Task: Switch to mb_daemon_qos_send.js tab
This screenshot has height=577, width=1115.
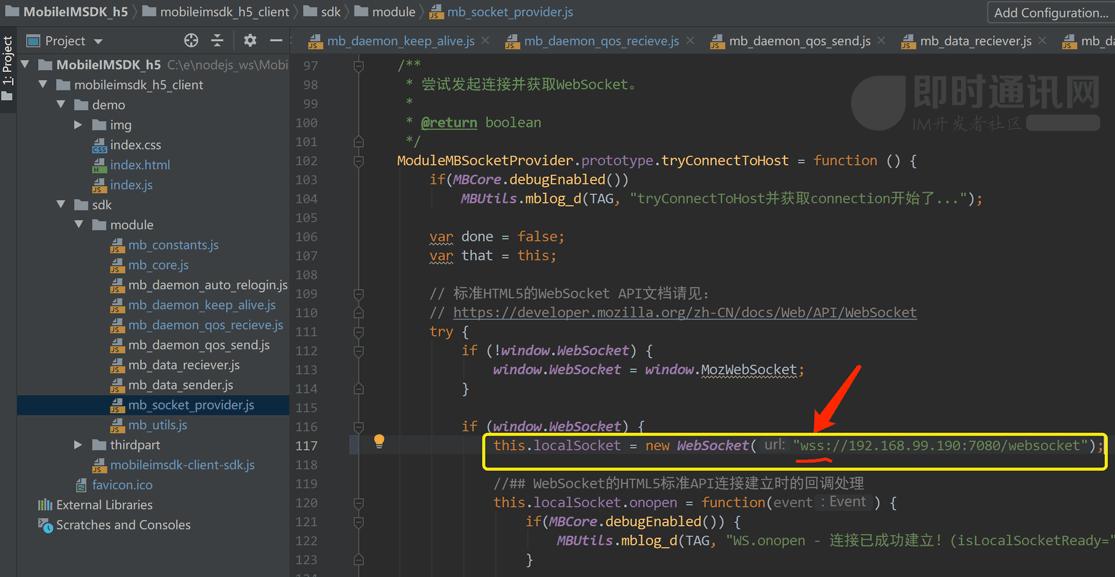Action: point(799,41)
